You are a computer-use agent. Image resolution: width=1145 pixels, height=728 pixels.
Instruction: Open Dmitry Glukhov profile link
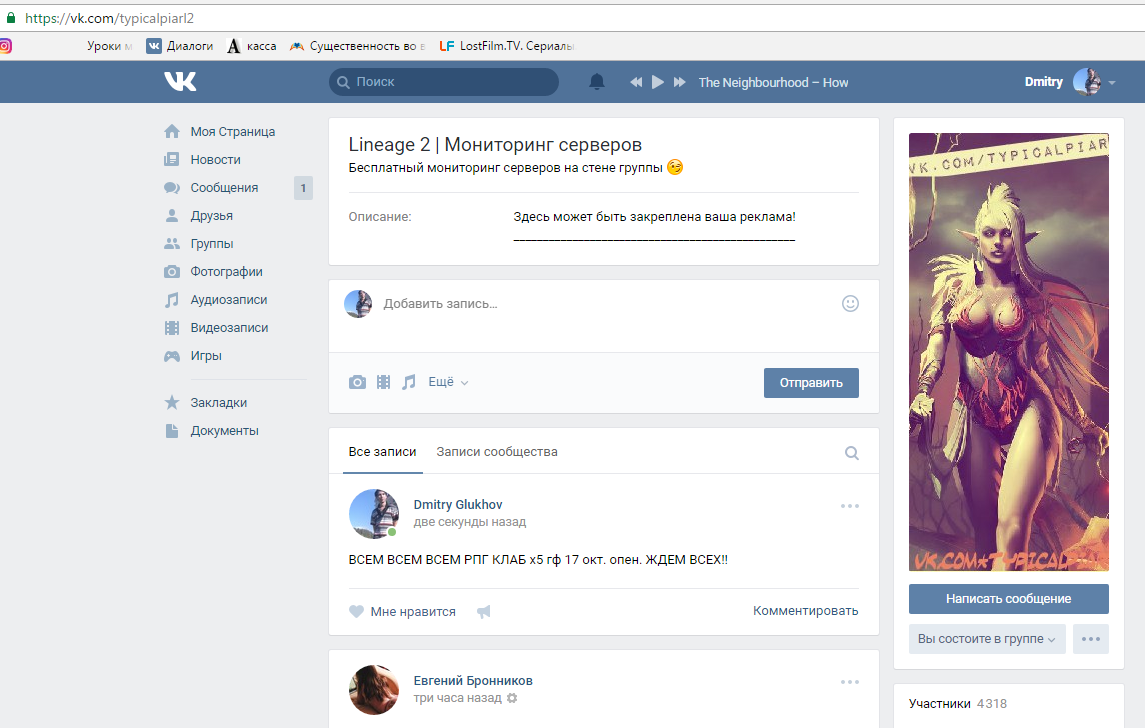(458, 505)
